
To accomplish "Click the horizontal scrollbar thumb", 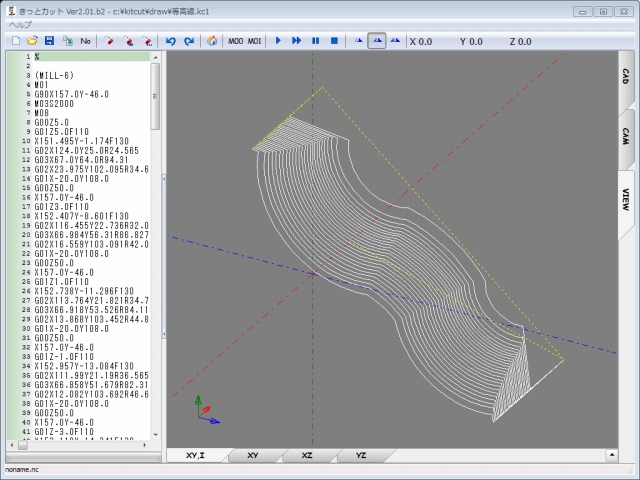I will (23, 445).
